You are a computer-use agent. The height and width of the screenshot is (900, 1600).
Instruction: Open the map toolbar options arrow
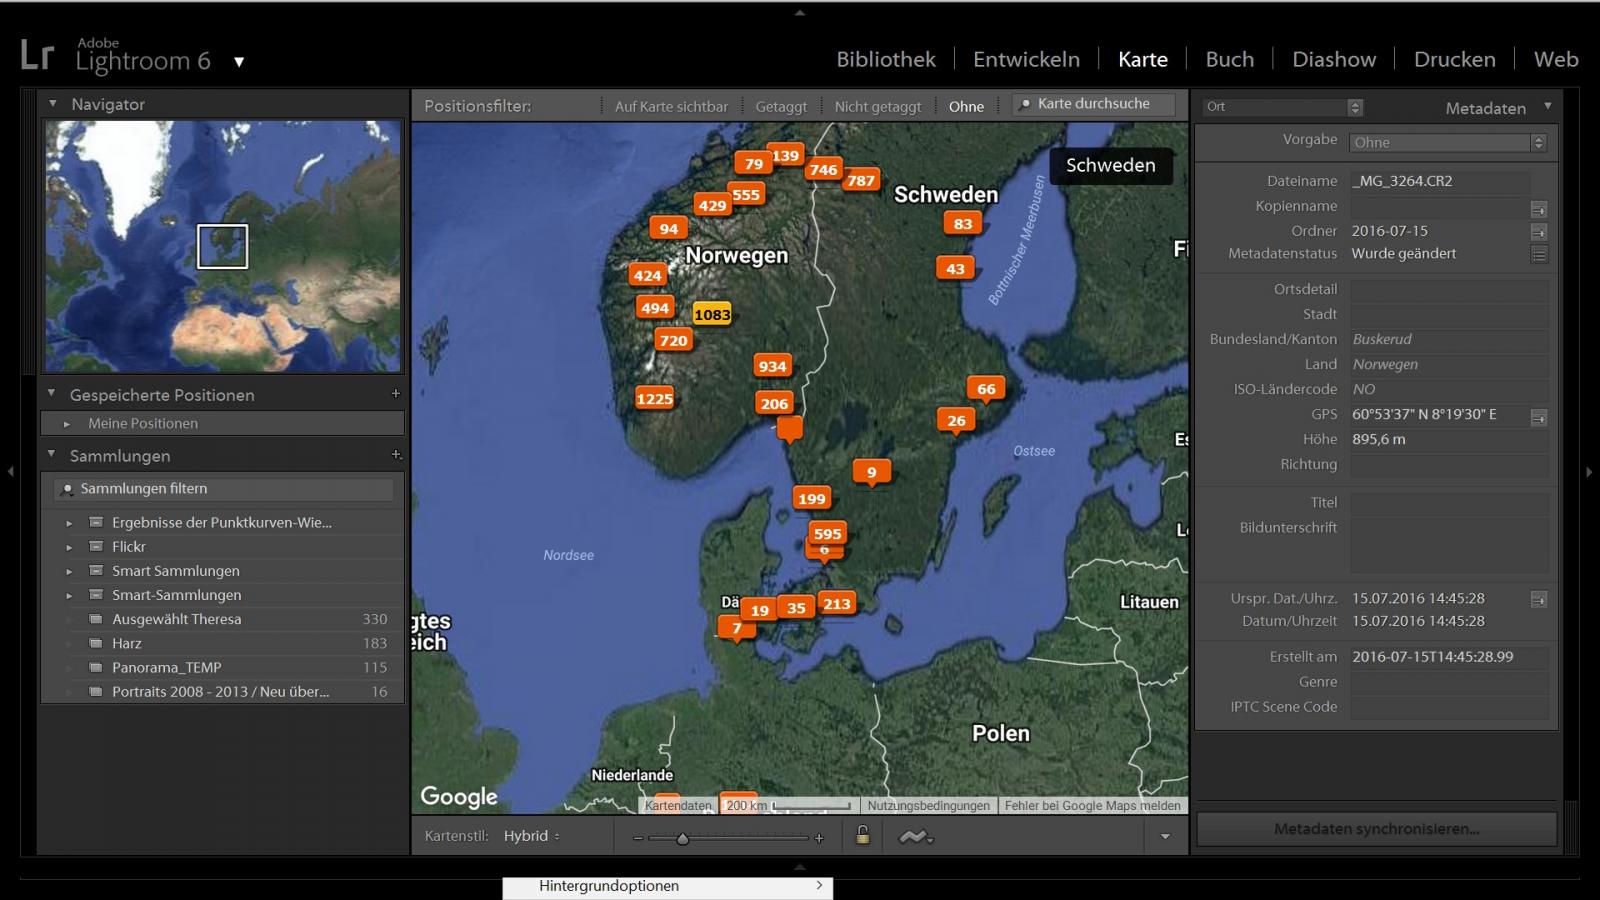[1165, 837]
